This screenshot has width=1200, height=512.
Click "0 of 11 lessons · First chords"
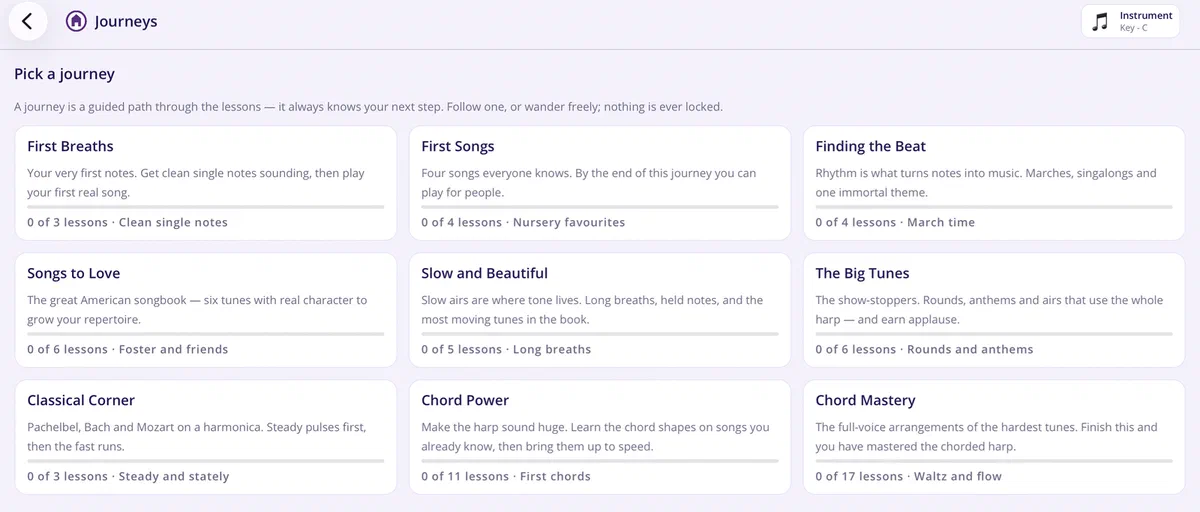tap(506, 476)
